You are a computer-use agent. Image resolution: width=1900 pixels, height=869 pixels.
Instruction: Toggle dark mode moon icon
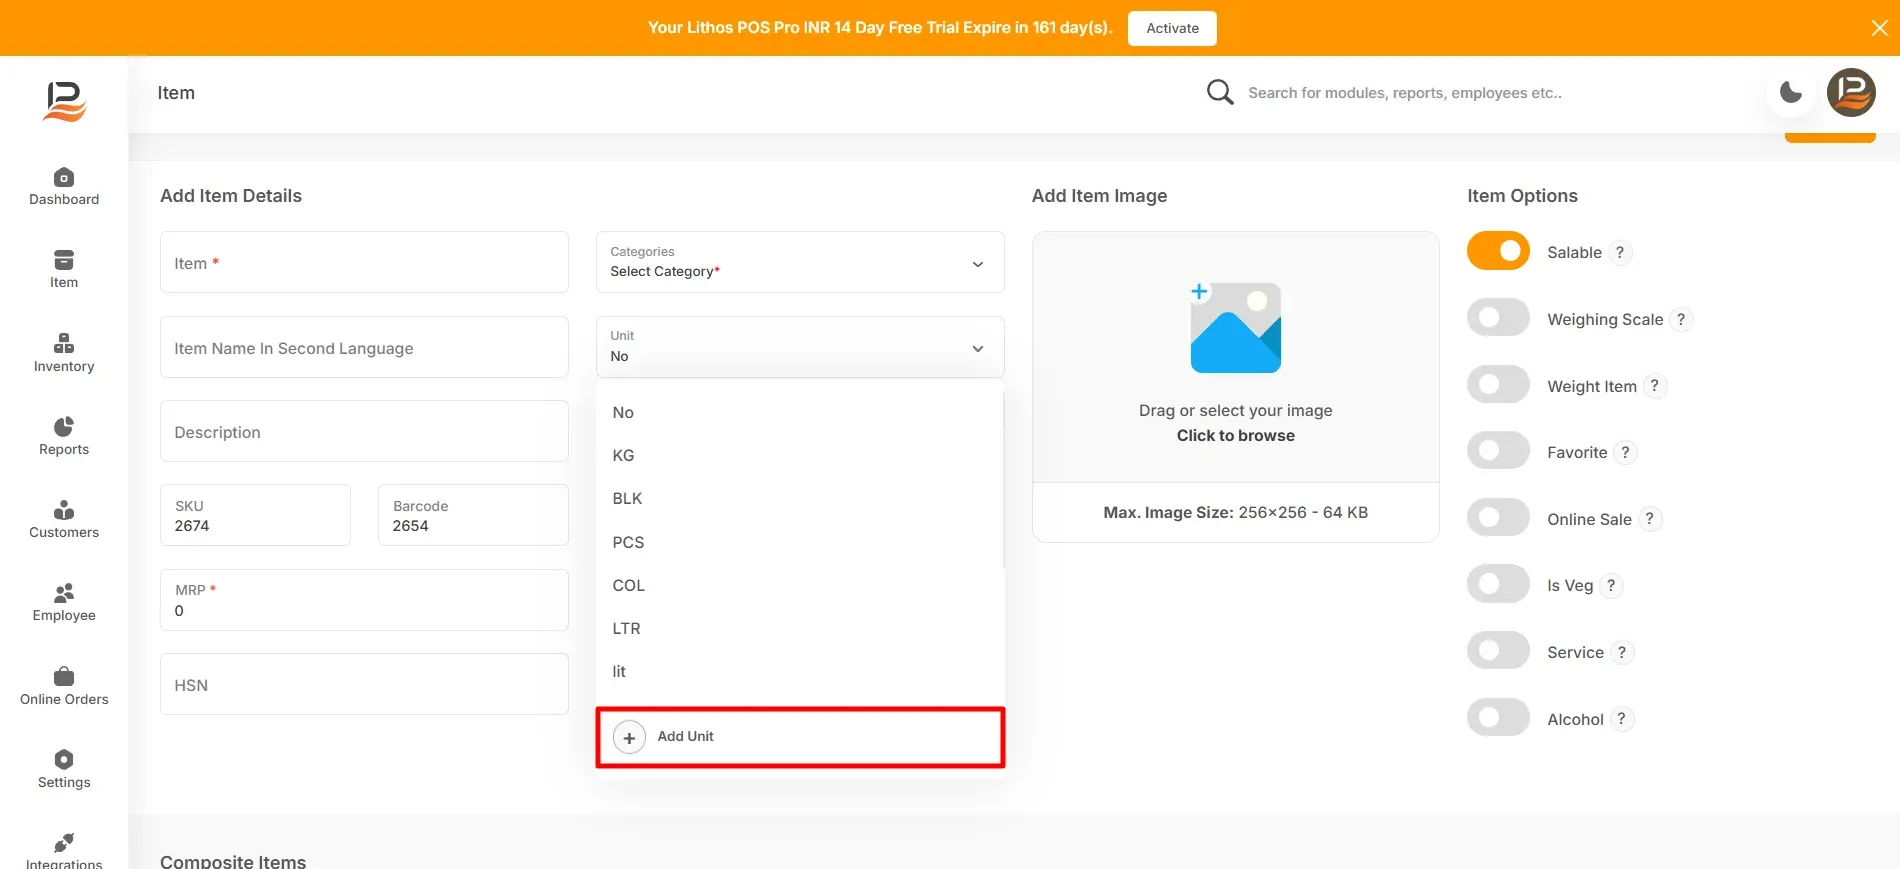point(1791,93)
